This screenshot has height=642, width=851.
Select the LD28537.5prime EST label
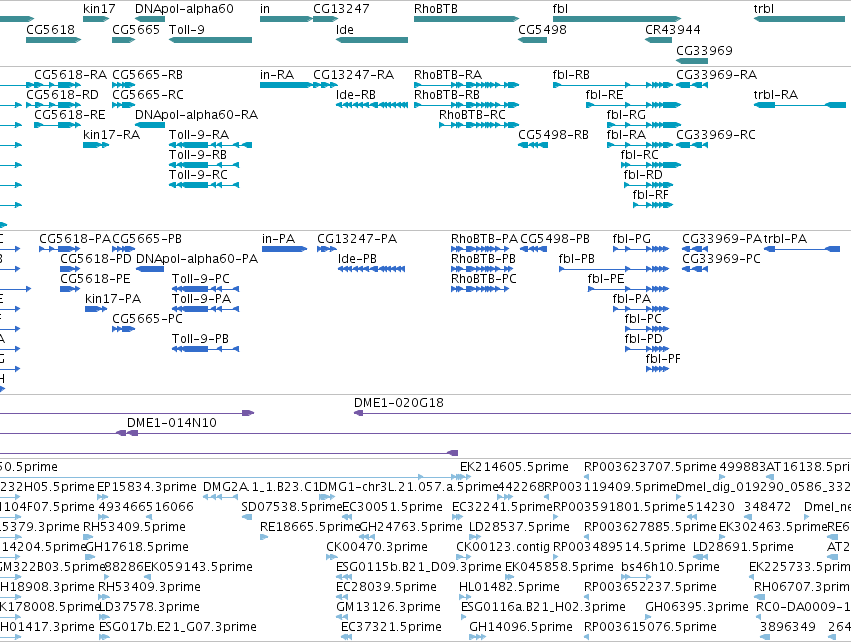pyautogui.click(x=519, y=526)
